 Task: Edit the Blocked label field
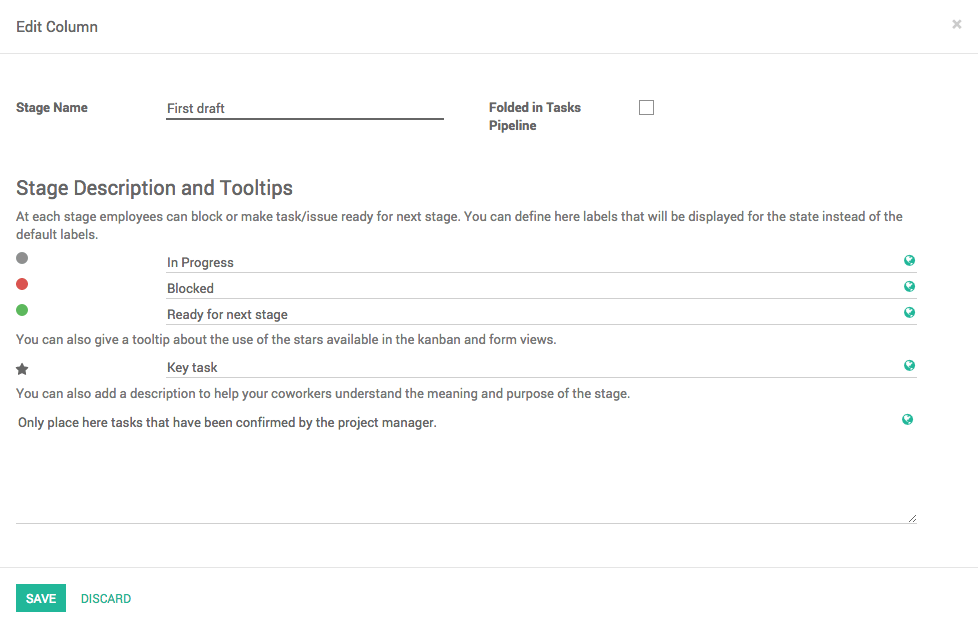pos(530,288)
